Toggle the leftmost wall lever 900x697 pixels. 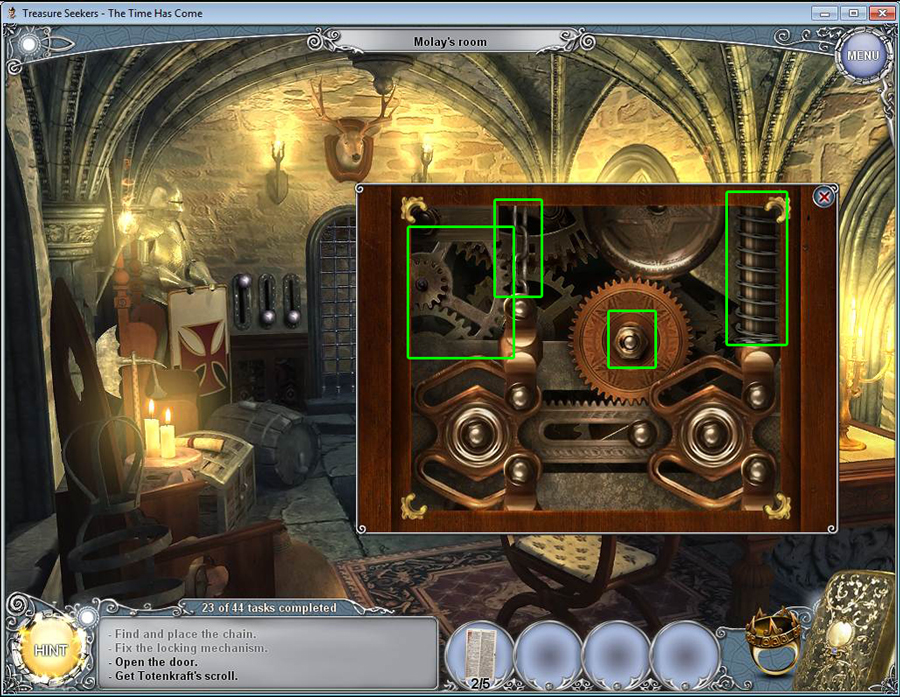click(x=243, y=300)
